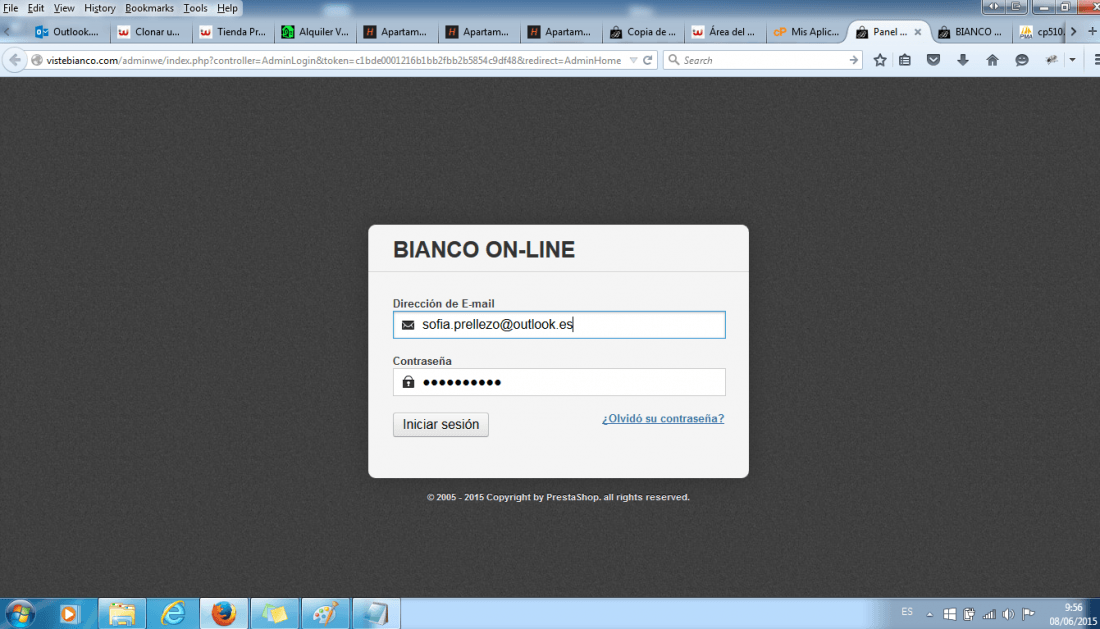
Task: Open the File menu
Action: click(11, 8)
